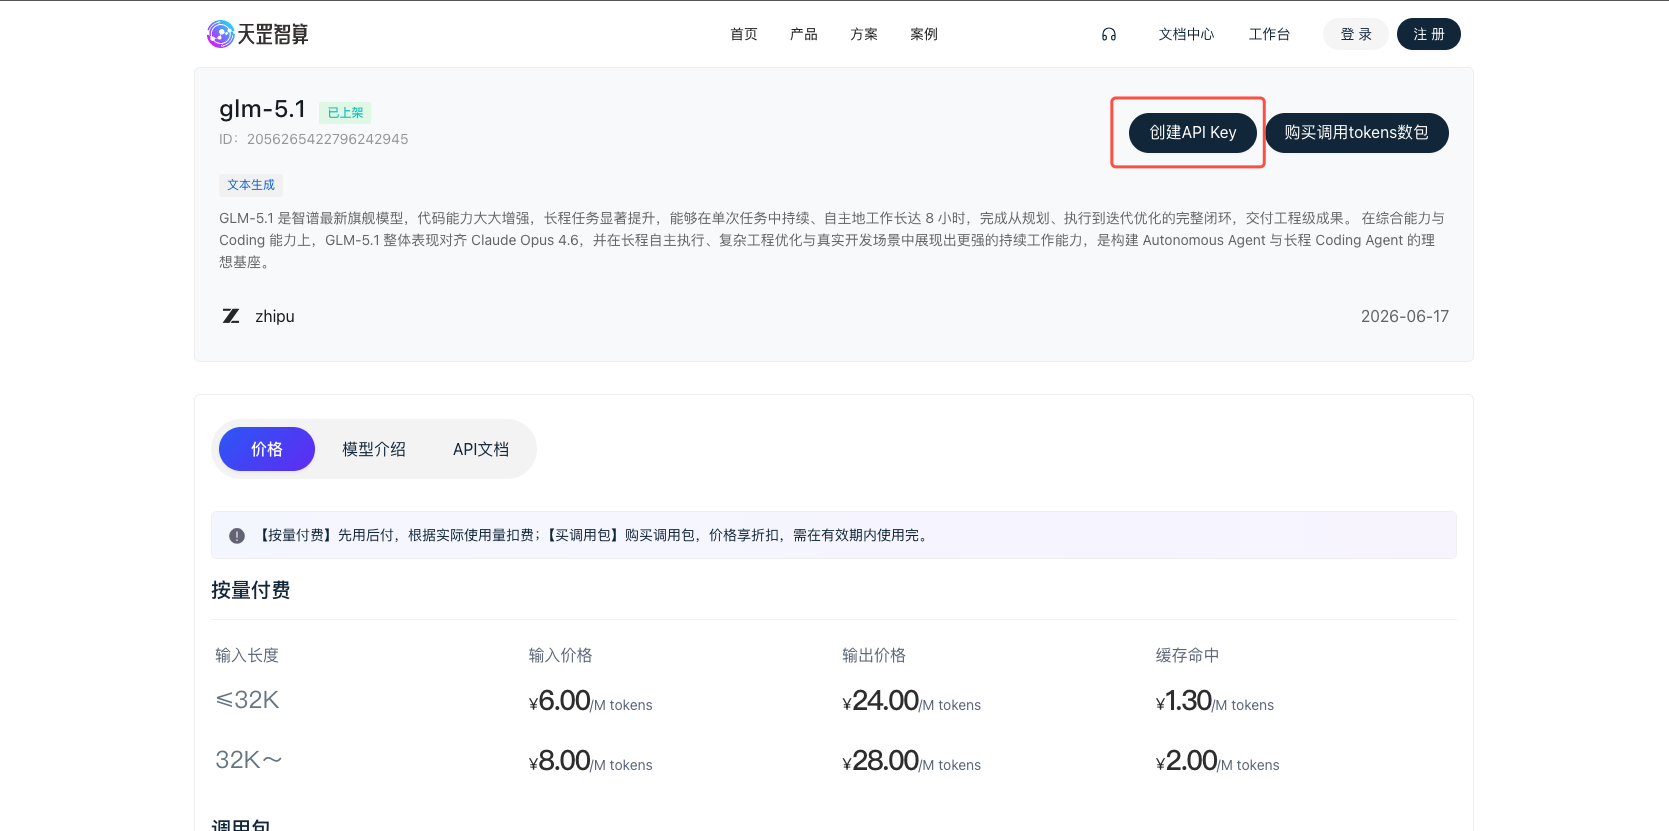Click 购买调用tokens数包 button
1669x831 pixels.
tap(1357, 133)
